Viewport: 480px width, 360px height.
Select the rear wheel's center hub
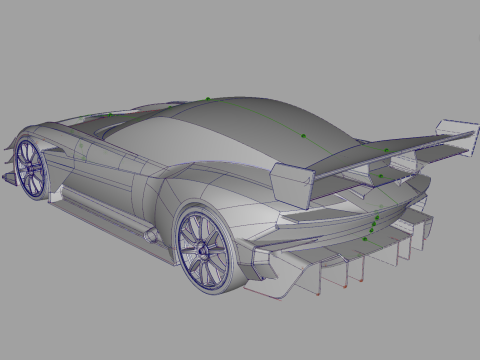coord(202,250)
